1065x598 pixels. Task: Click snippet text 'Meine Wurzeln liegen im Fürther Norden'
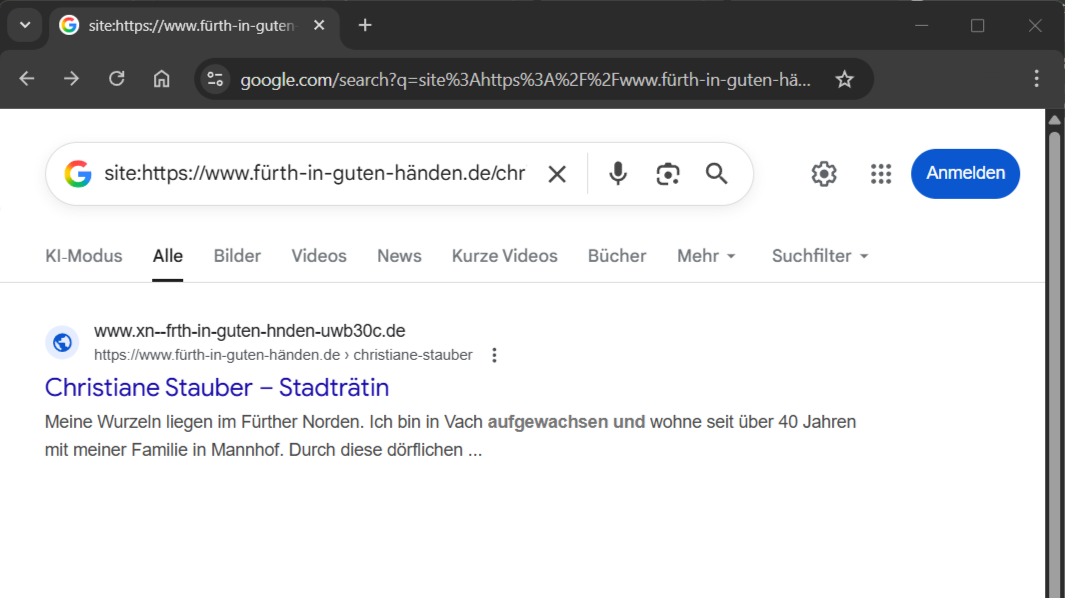204,422
